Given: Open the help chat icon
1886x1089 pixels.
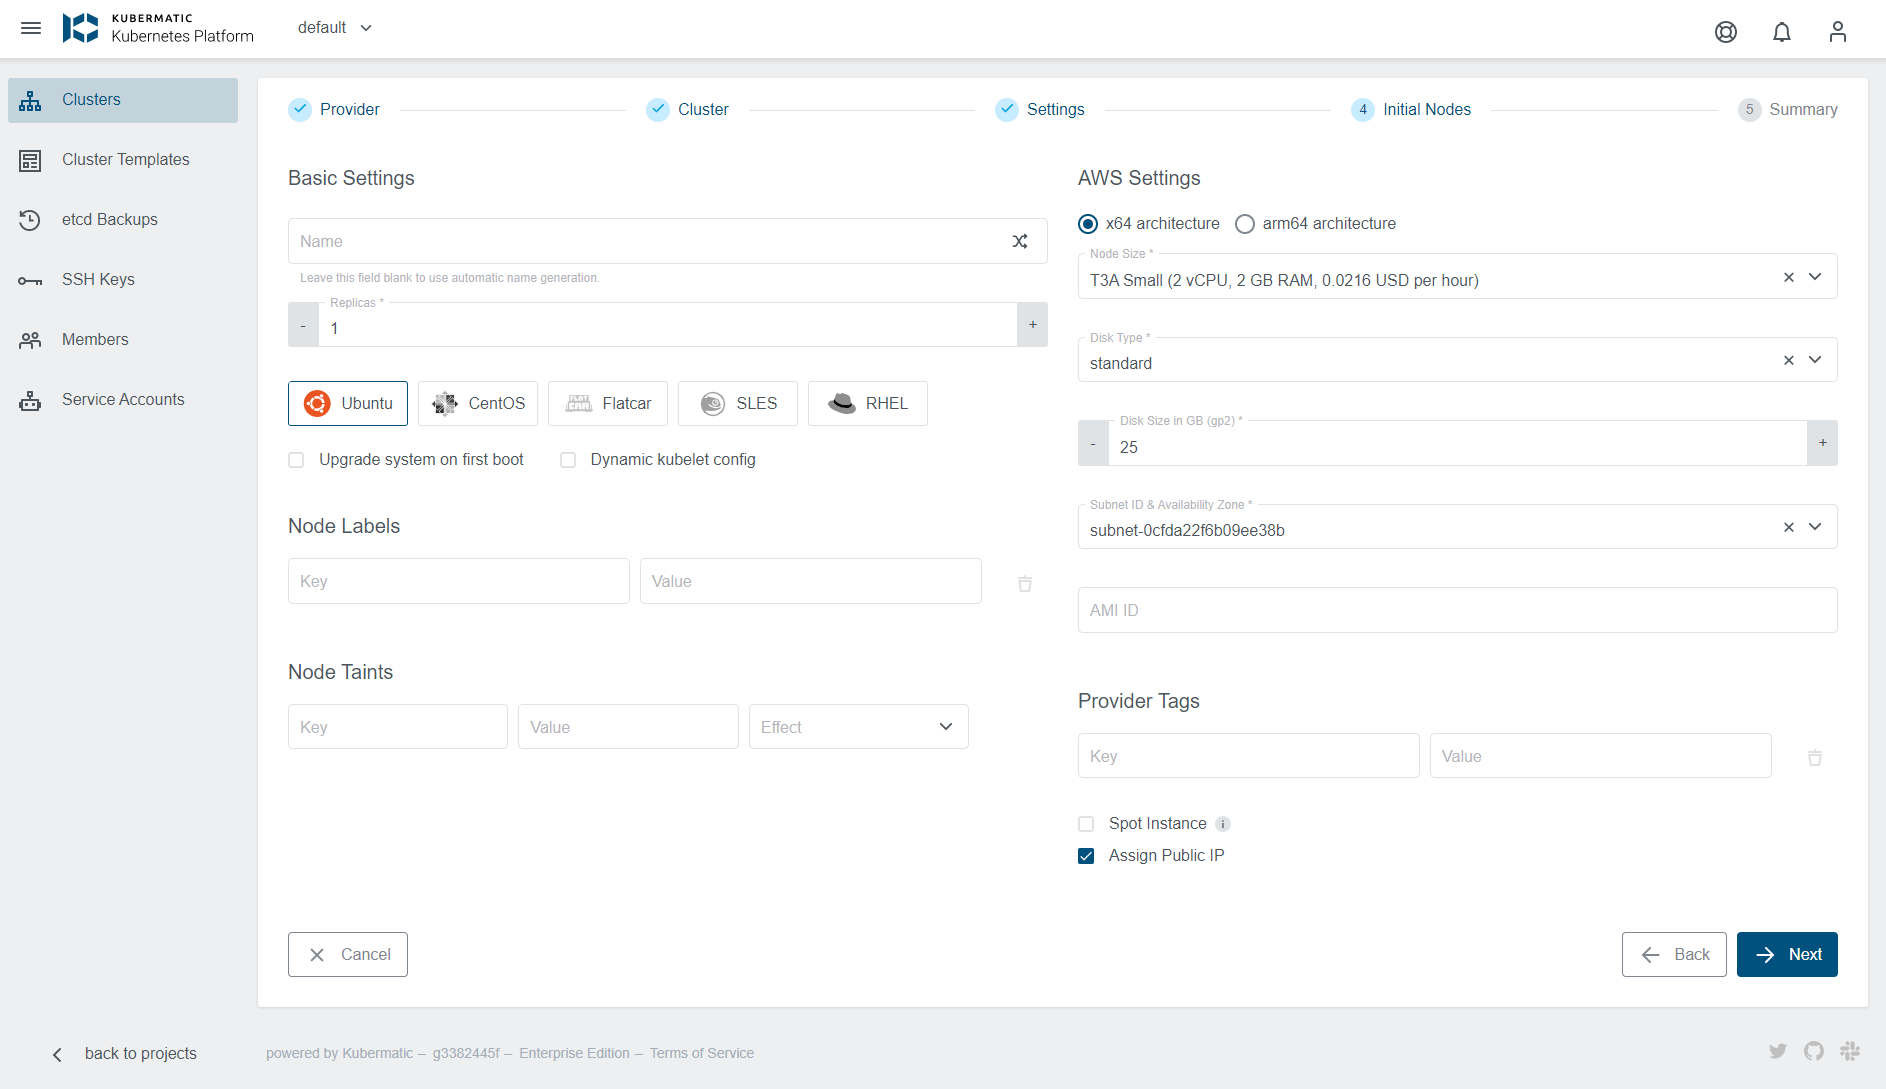Looking at the screenshot, I should tap(1726, 31).
